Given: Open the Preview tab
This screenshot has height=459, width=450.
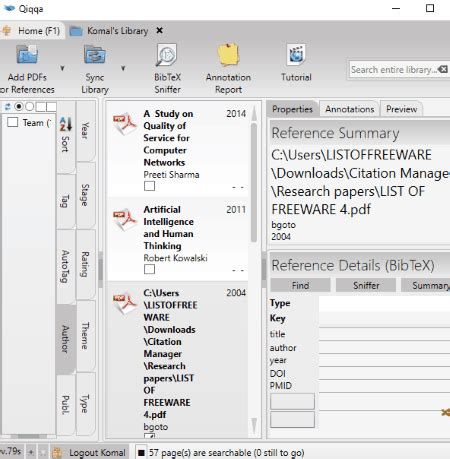Looking at the screenshot, I should [x=401, y=109].
